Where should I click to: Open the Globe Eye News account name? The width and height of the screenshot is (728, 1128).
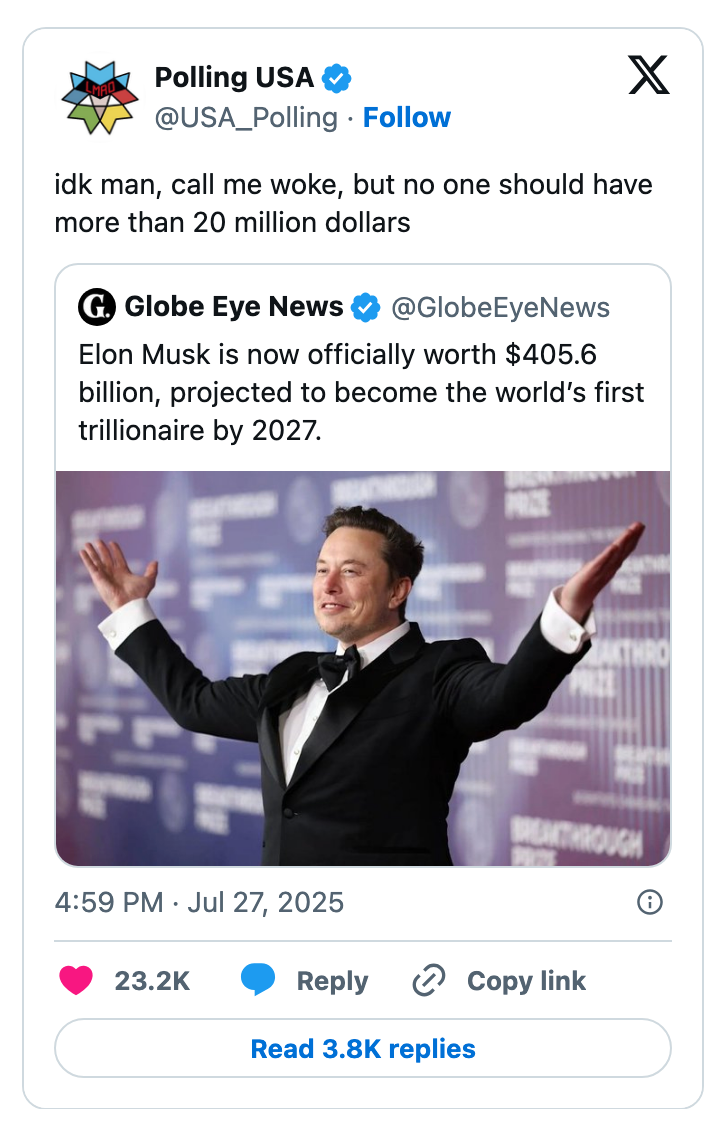coord(234,307)
